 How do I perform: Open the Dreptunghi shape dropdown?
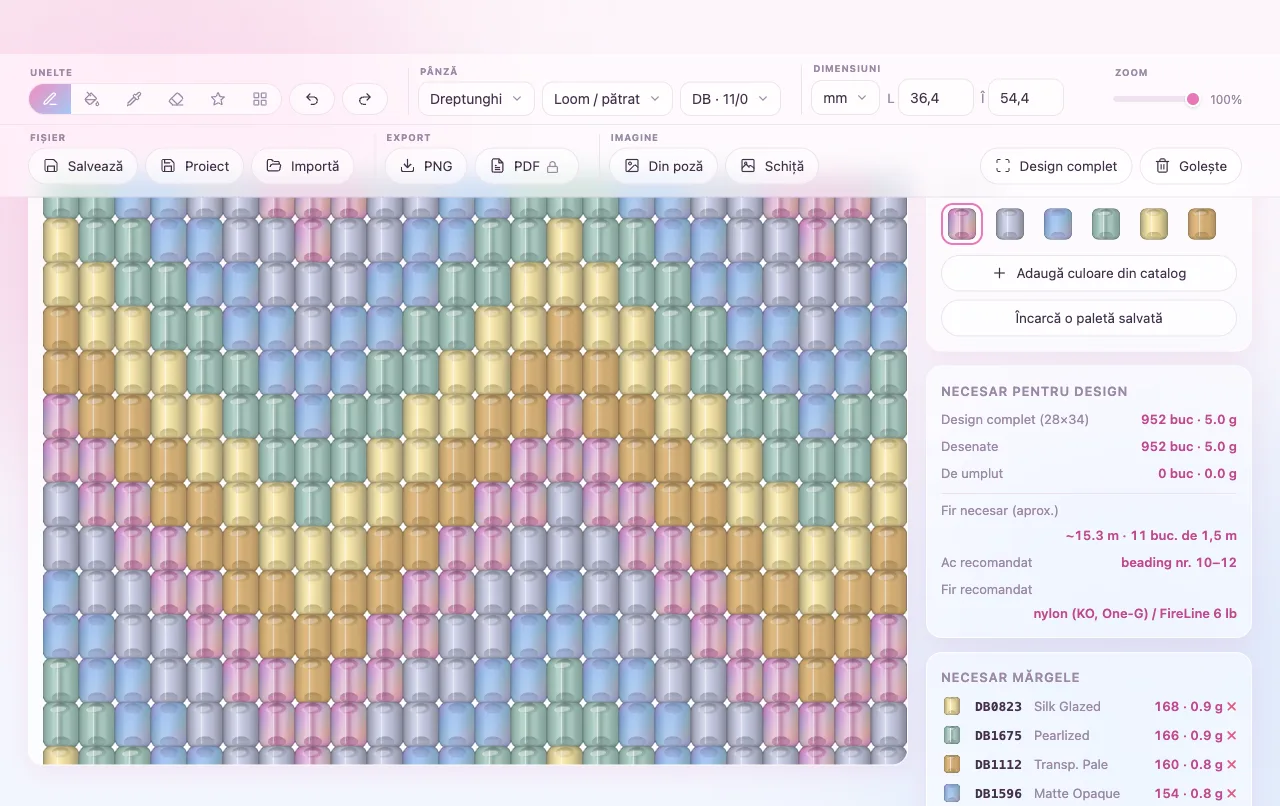point(477,98)
